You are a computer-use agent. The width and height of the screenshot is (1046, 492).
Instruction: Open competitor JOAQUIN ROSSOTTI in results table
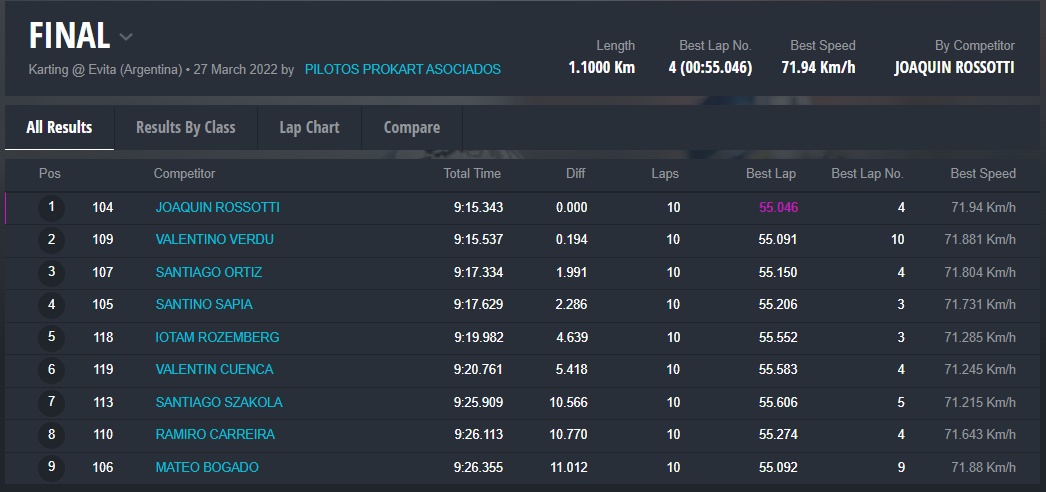(217, 208)
